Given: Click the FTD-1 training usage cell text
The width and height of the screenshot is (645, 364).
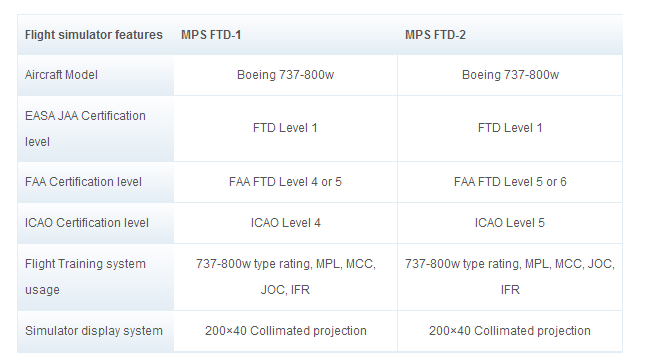Looking at the screenshot, I should tap(285, 277).
